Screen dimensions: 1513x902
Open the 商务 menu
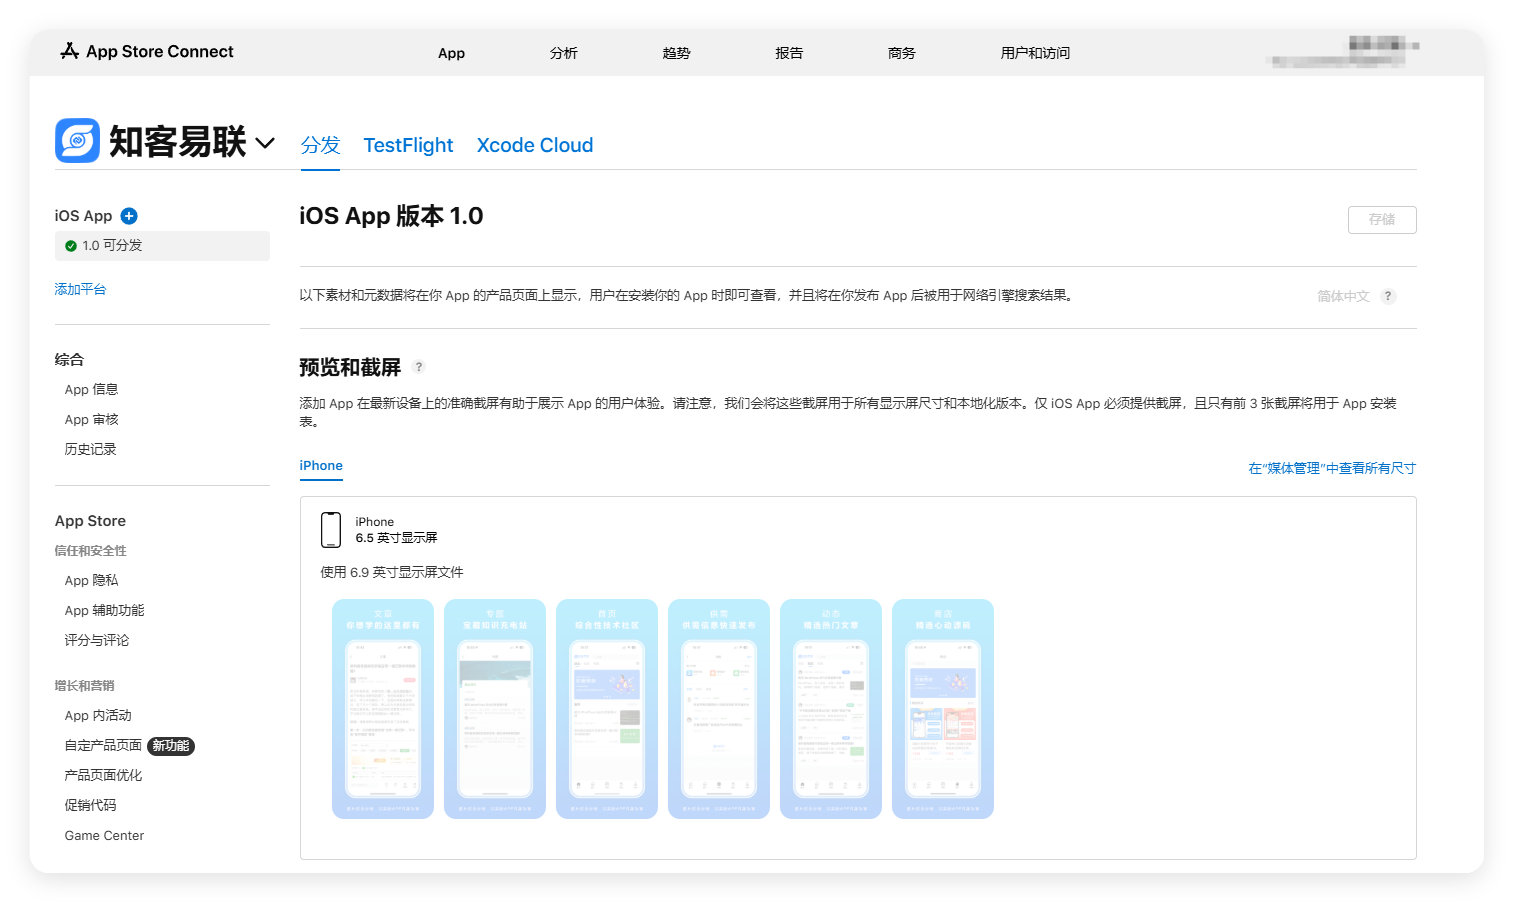[902, 53]
